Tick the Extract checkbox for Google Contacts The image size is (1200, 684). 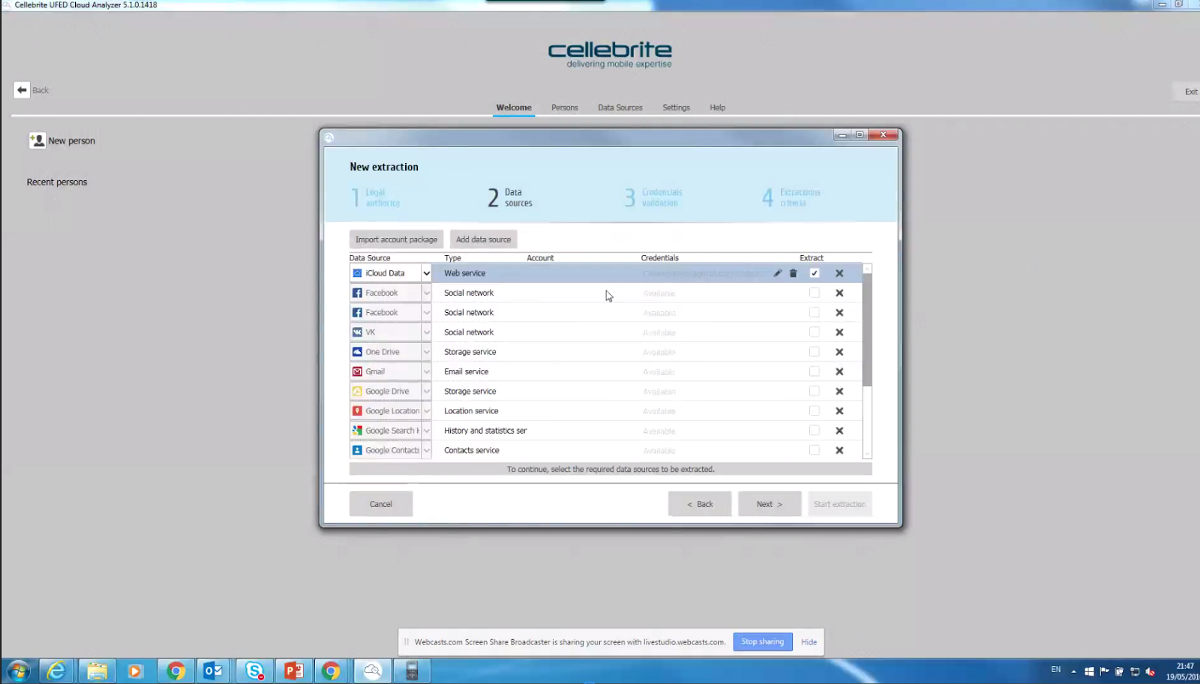[814, 450]
